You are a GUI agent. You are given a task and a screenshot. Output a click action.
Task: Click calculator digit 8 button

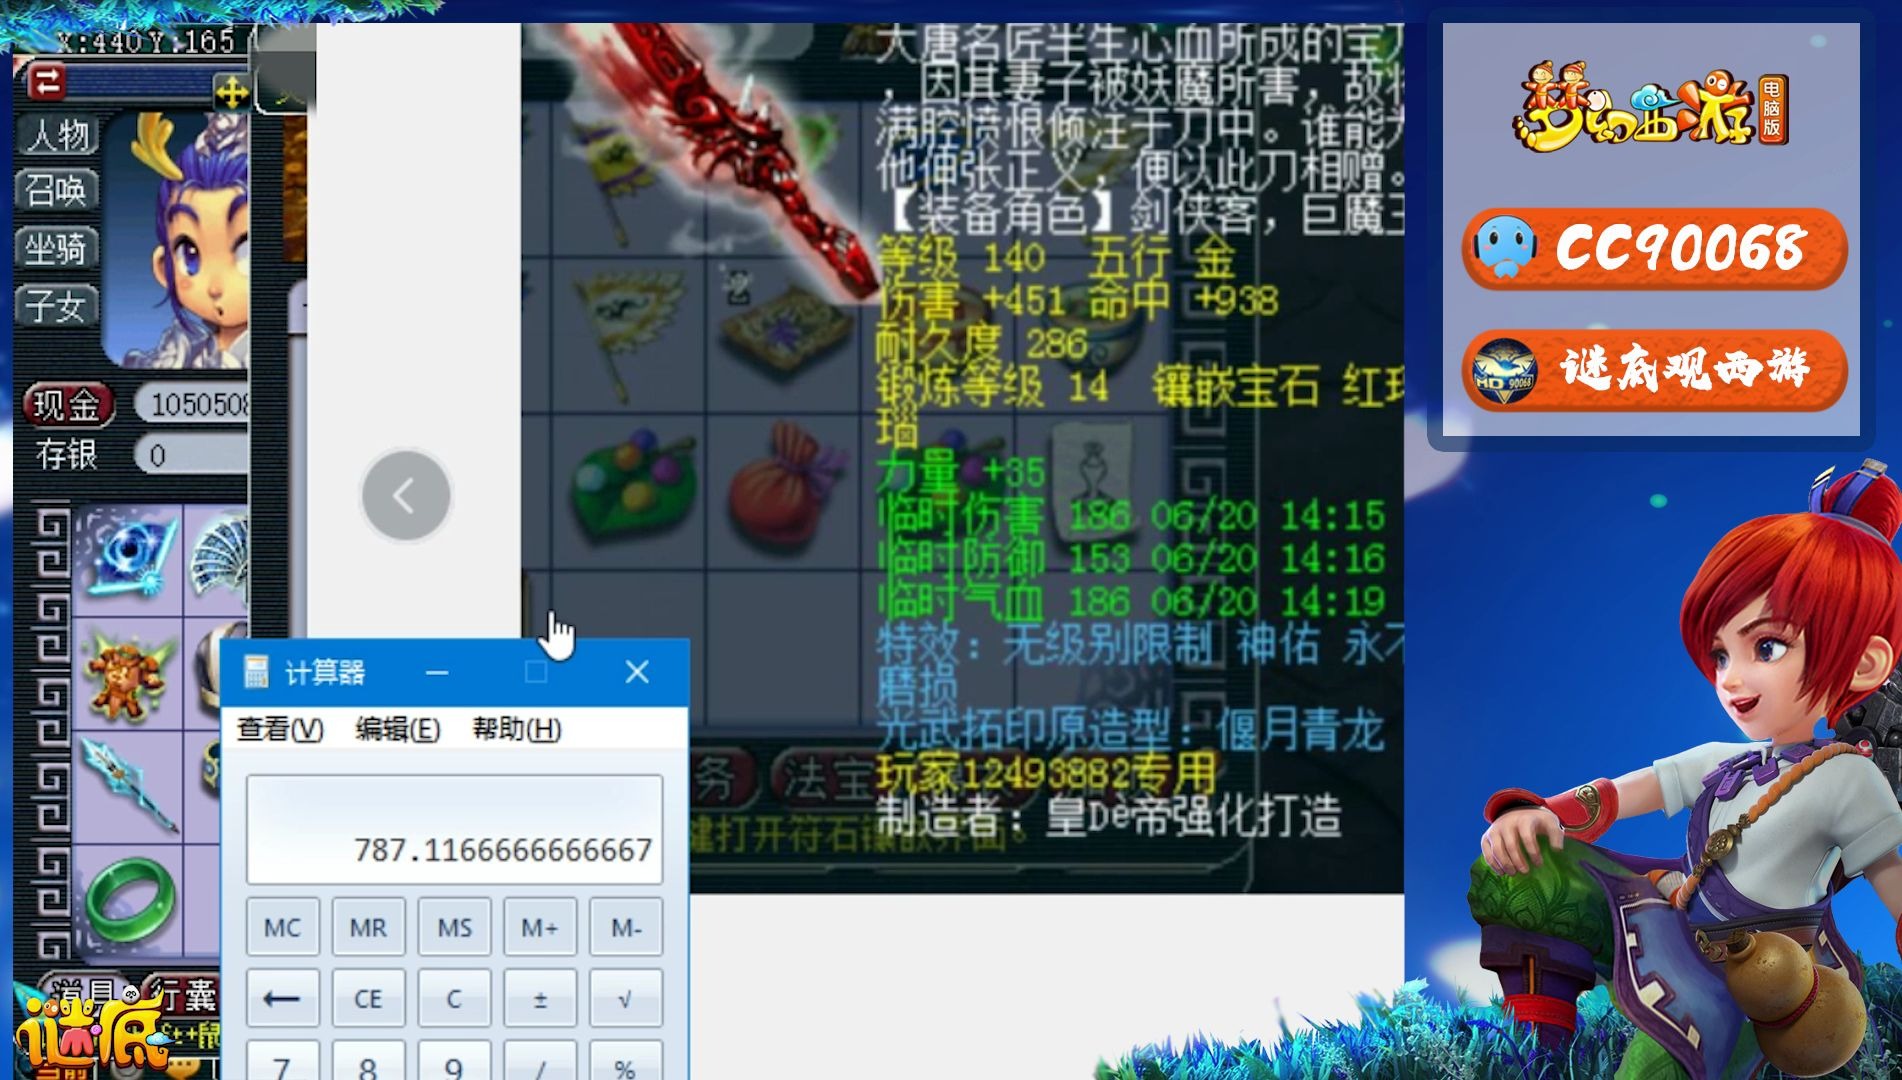[368, 1060]
